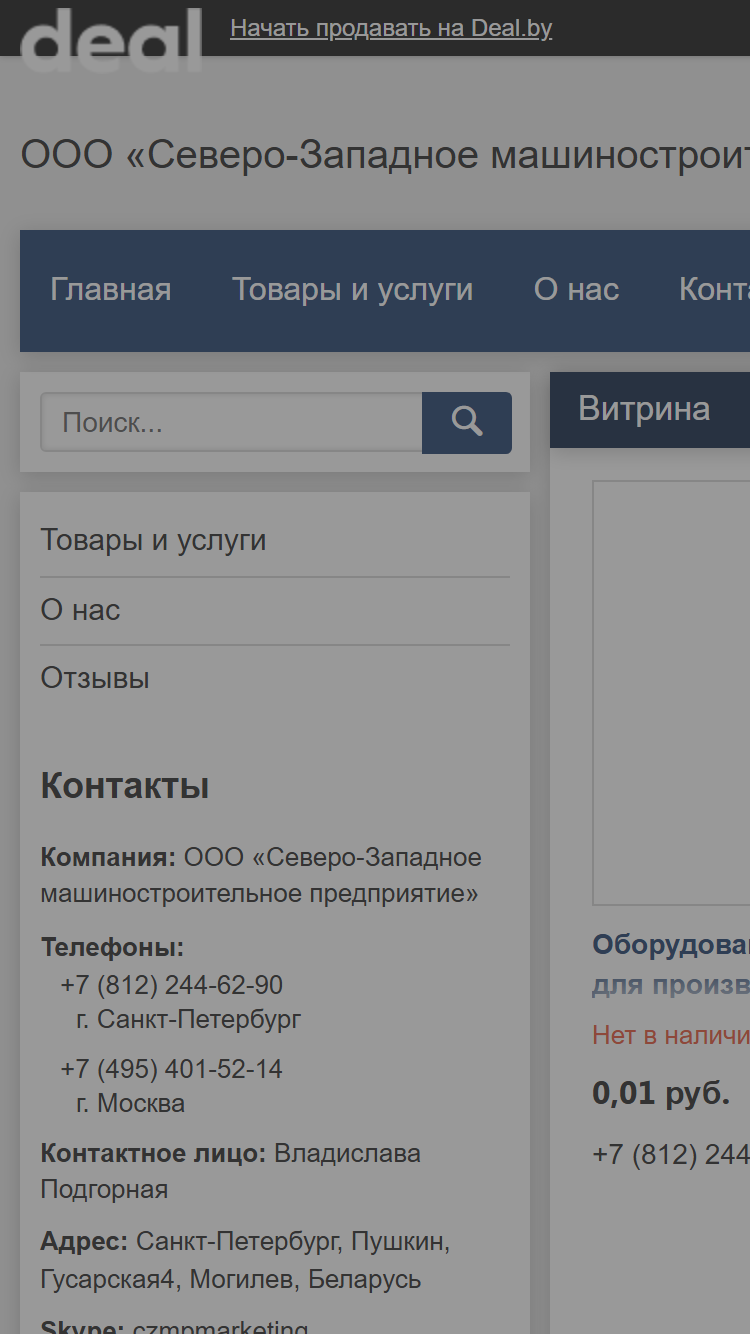Select the Витрина tab

[x=644, y=409]
